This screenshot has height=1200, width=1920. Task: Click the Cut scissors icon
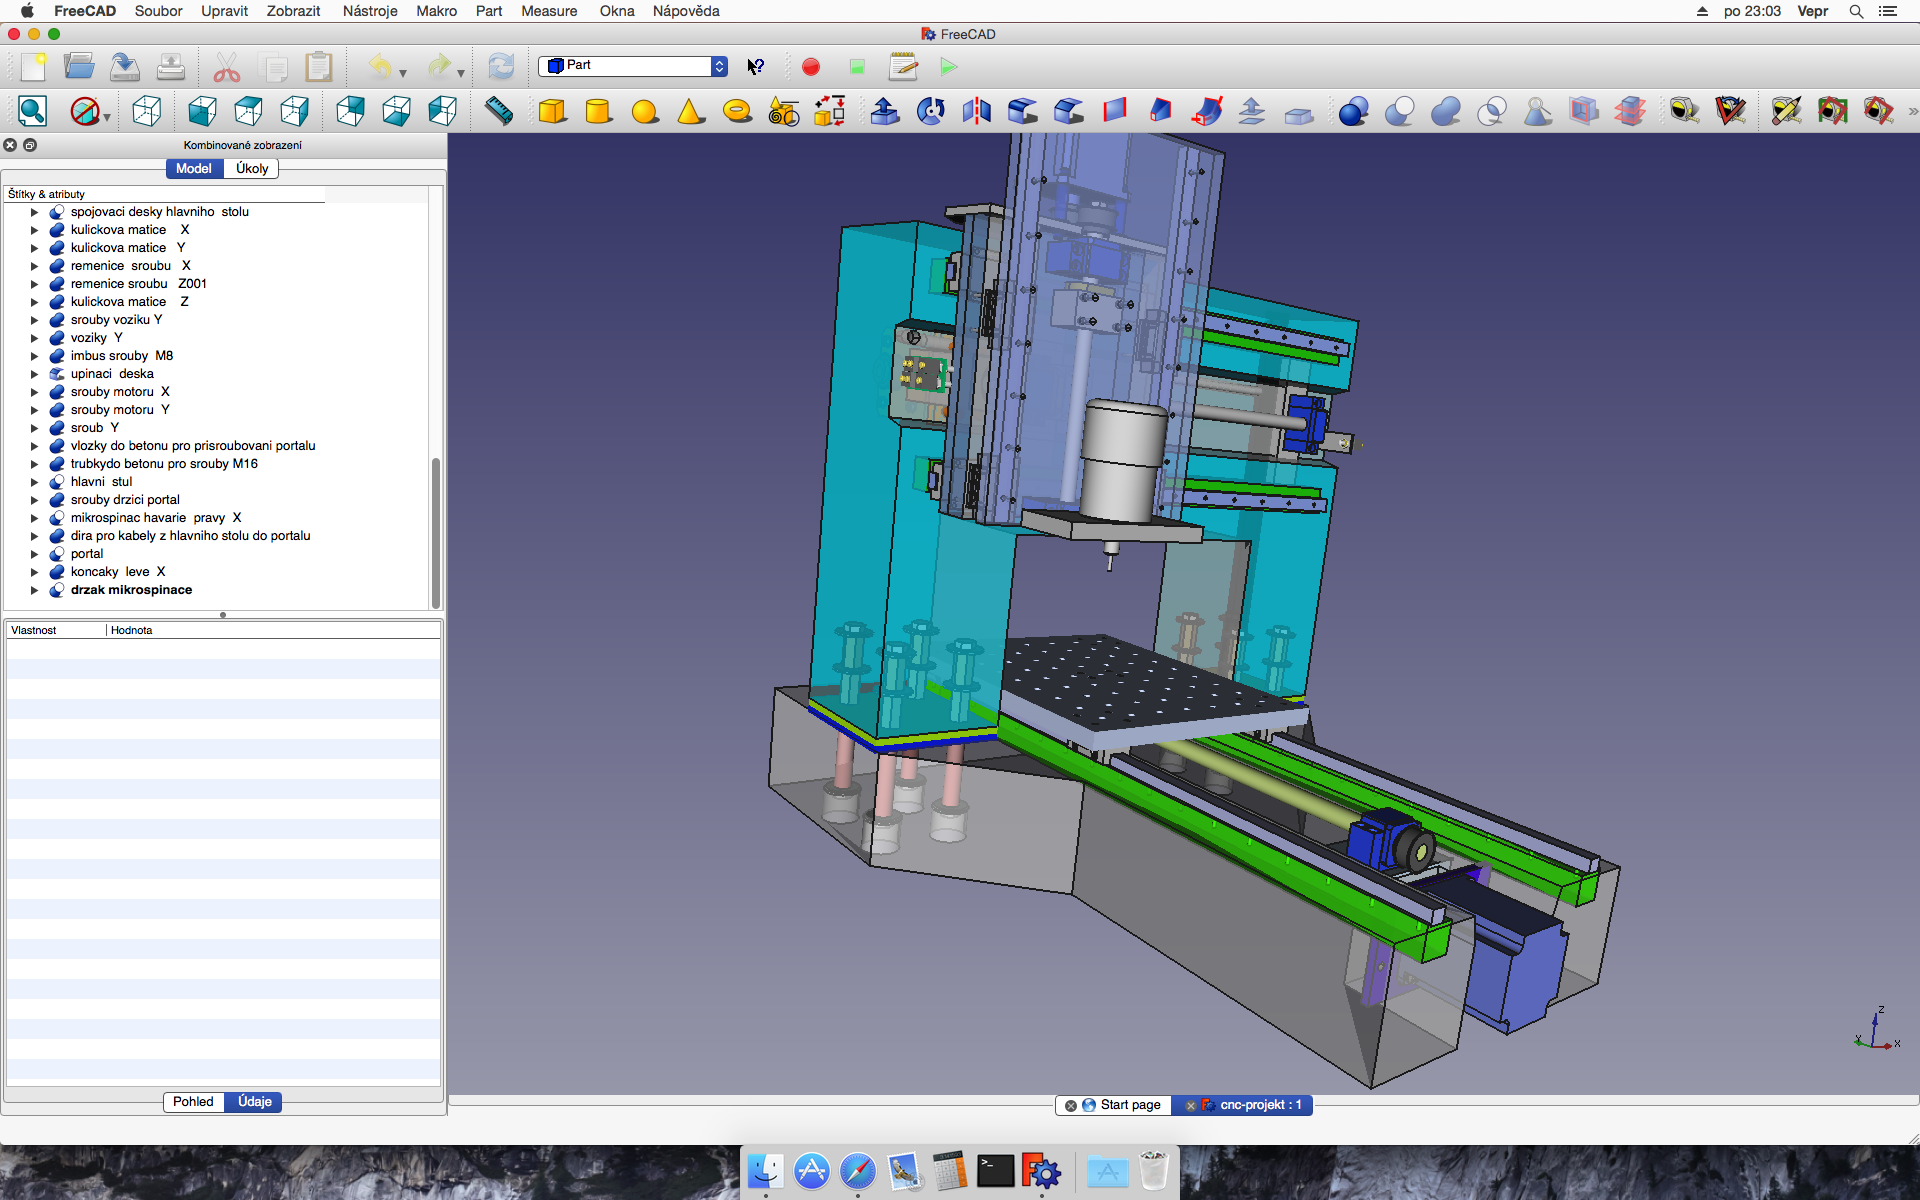pos(227,67)
